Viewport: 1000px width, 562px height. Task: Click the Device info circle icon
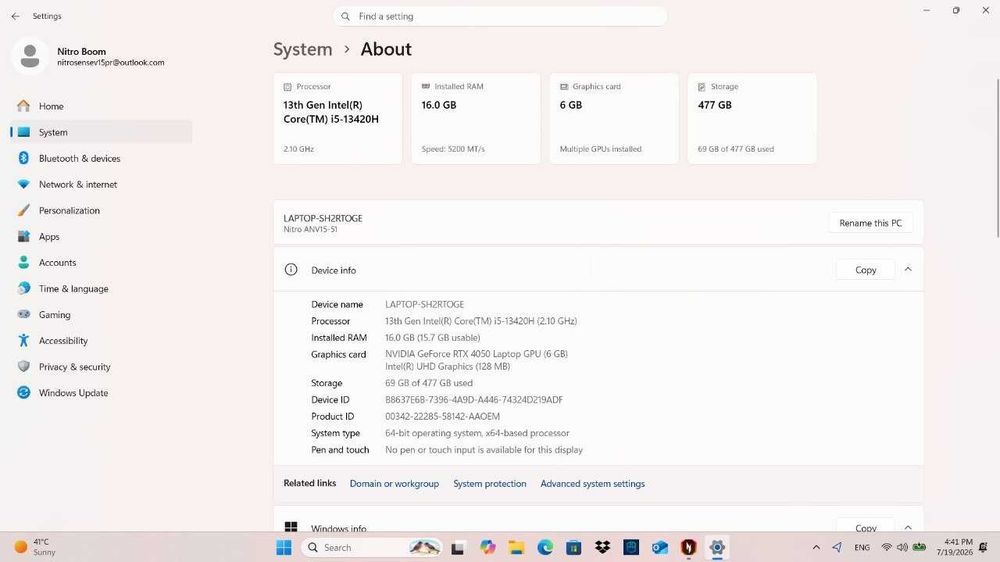click(x=291, y=270)
